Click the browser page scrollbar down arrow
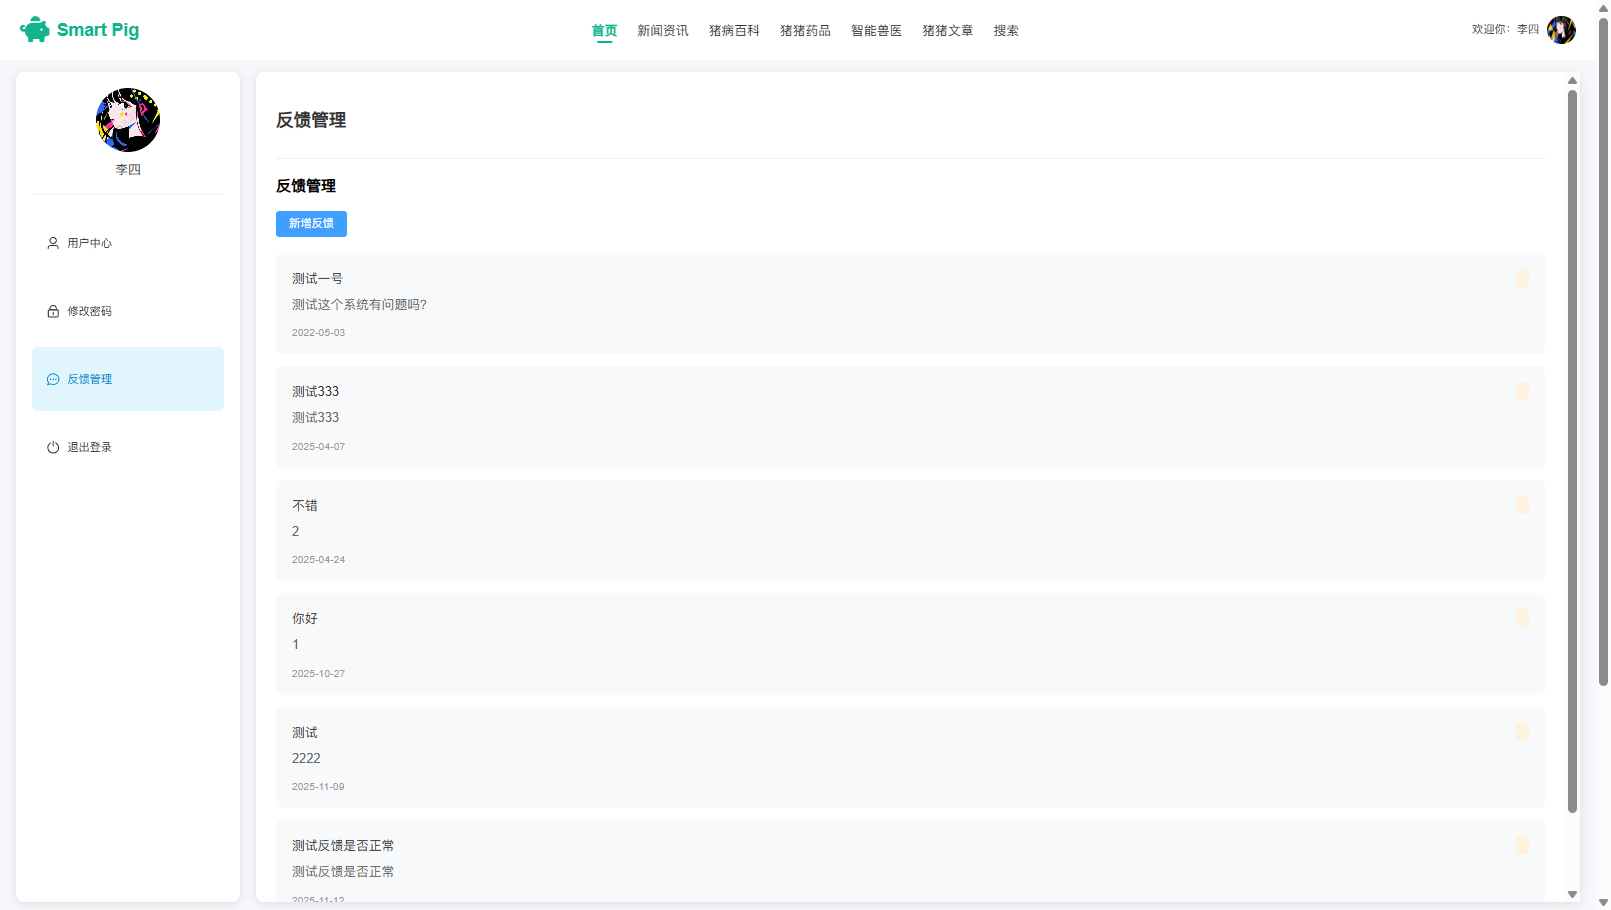 click(1603, 903)
